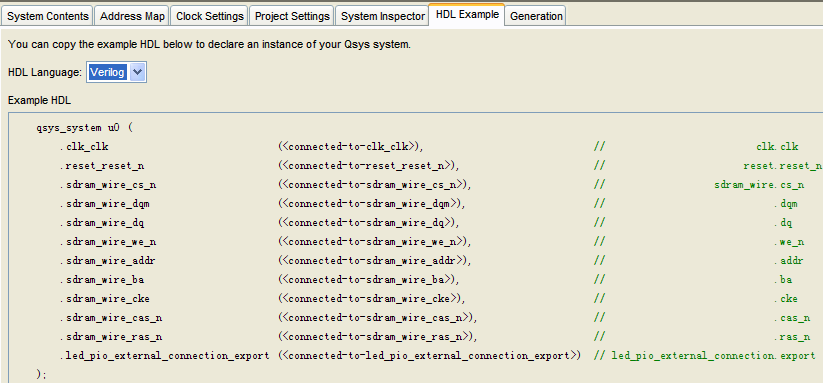The image size is (823, 383).
Task: Select the .clk_clk port name
Action: (x=84, y=147)
